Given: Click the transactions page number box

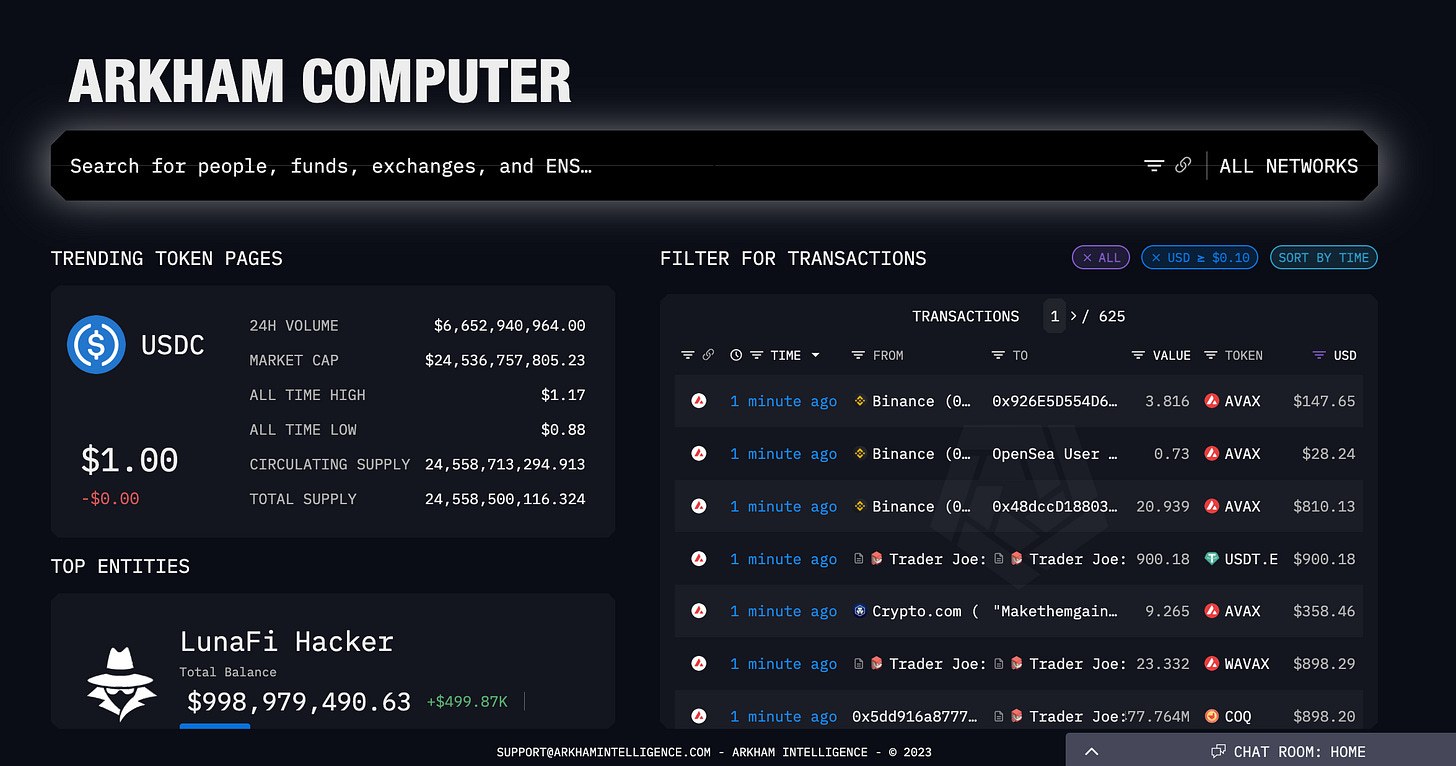Looking at the screenshot, I should coord(1054,316).
